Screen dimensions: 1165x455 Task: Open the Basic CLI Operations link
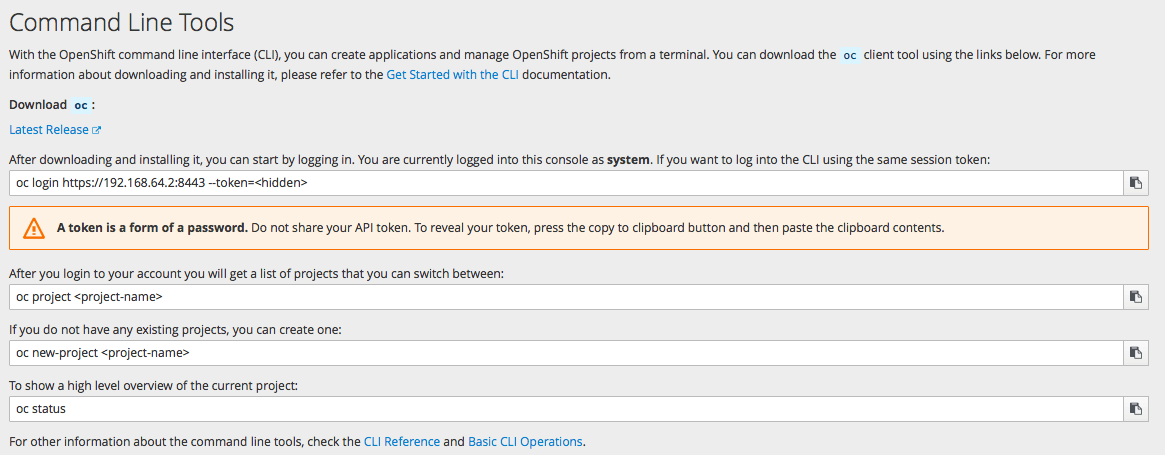[x=525, y=441]
